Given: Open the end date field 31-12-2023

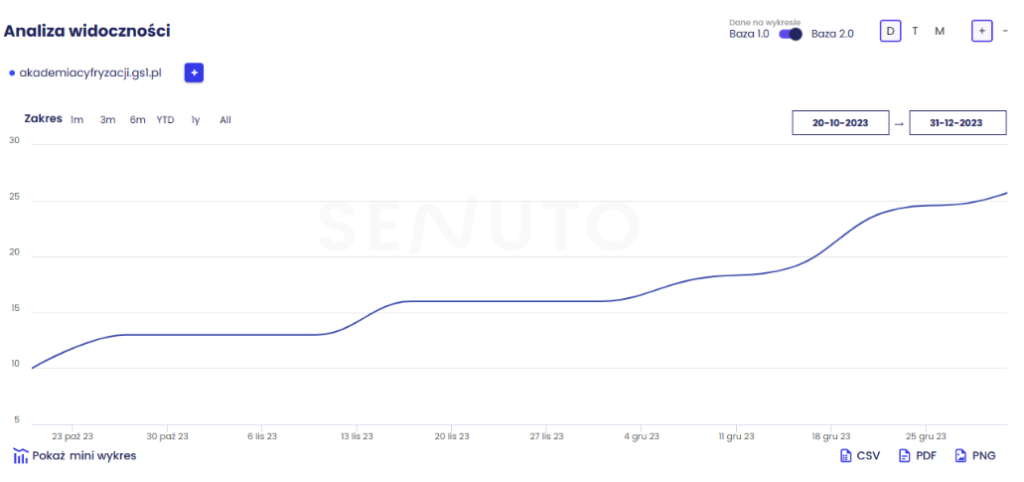Looking at the screenshot, I should (955, 123).
